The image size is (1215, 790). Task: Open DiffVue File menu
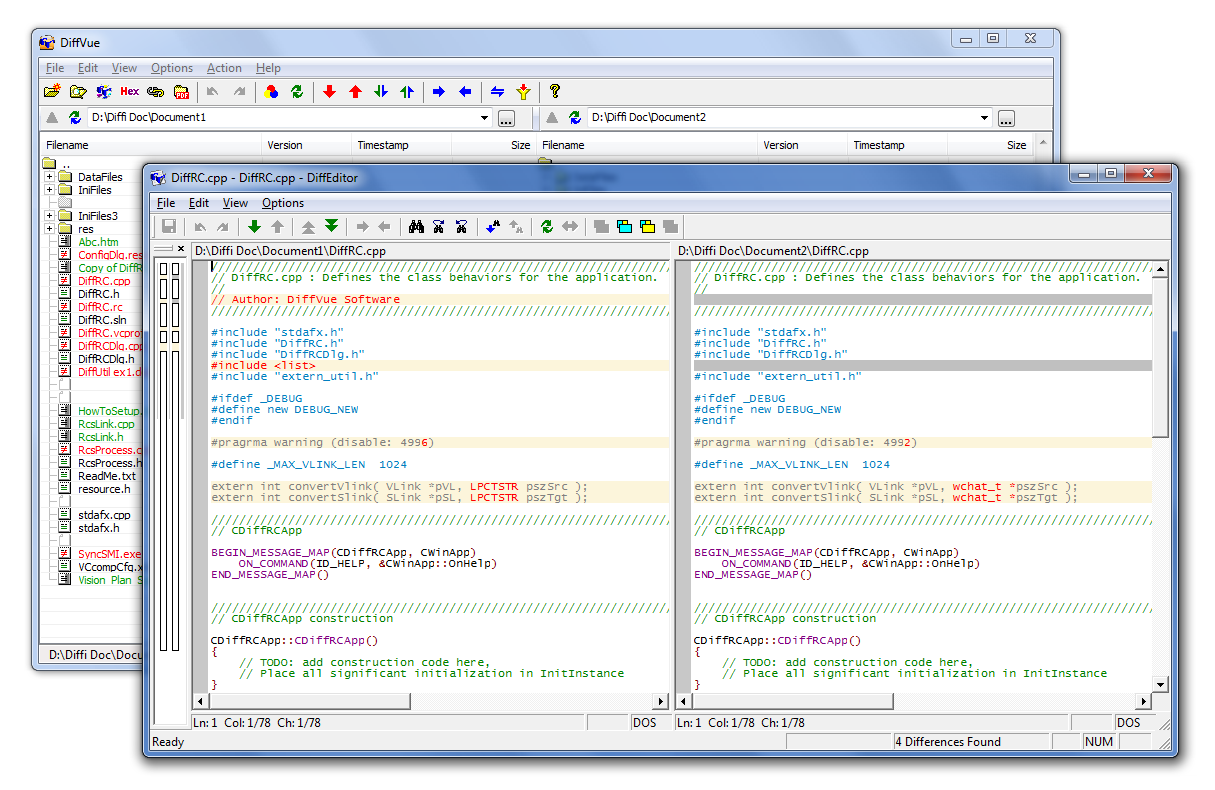(x=55, y=68)
